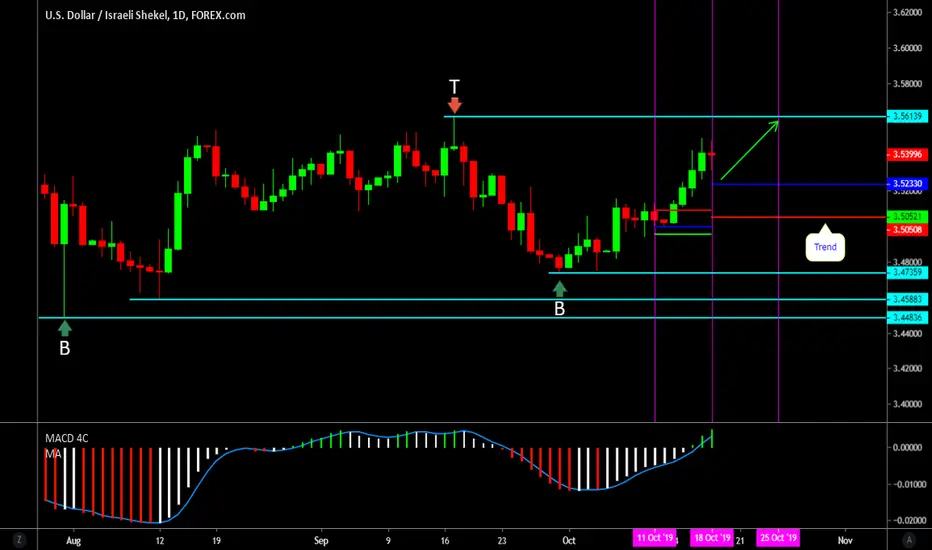This screenshot has height=550, width=932.
Task: Select the 25 Oct '19 date marker
Action: click(778, 538)
